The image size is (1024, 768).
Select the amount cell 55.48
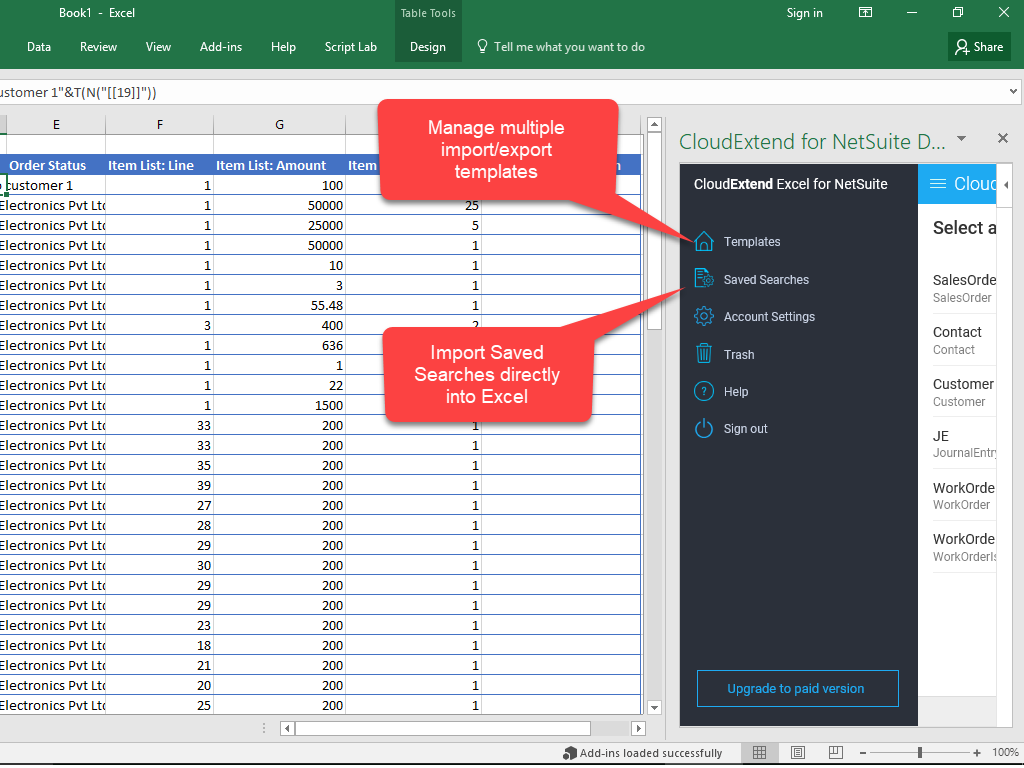pyautogui.click(x=280, y=306)
